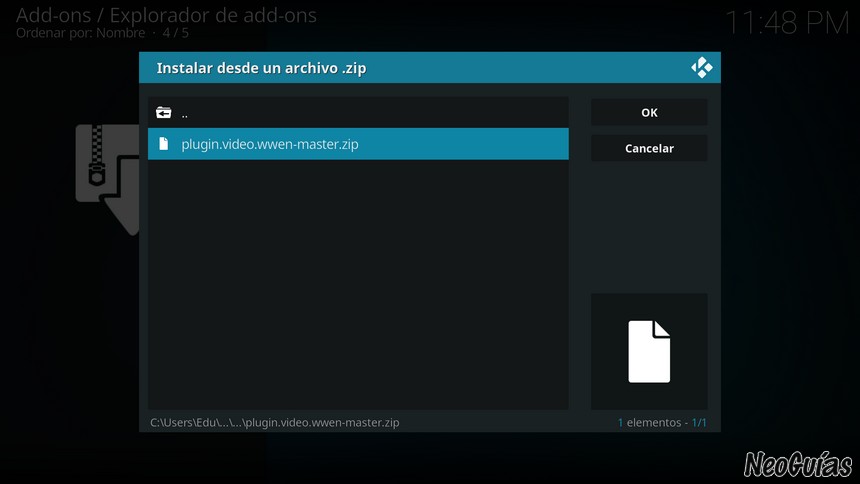Viewport: 860px width, 484px height.
Task: Click the back-arrow folder icon
Action: tap(163, 113)
